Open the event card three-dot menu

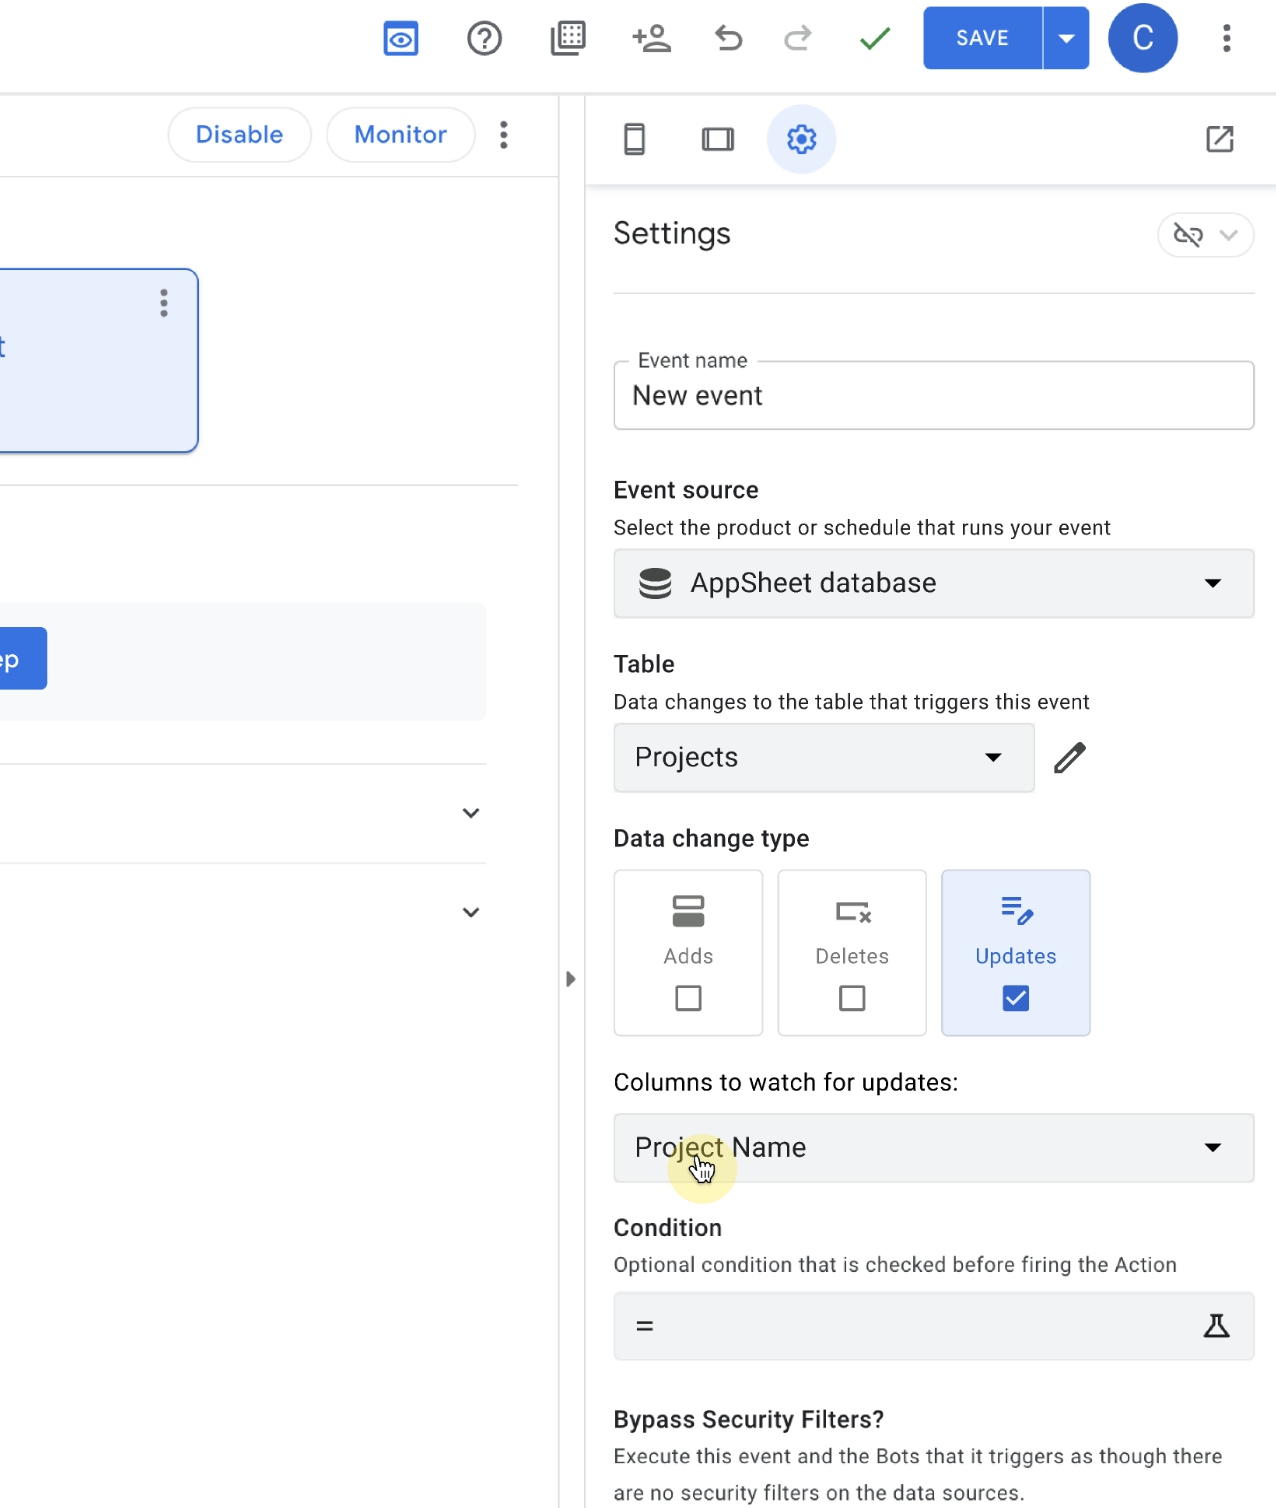(x=164, y=303)
